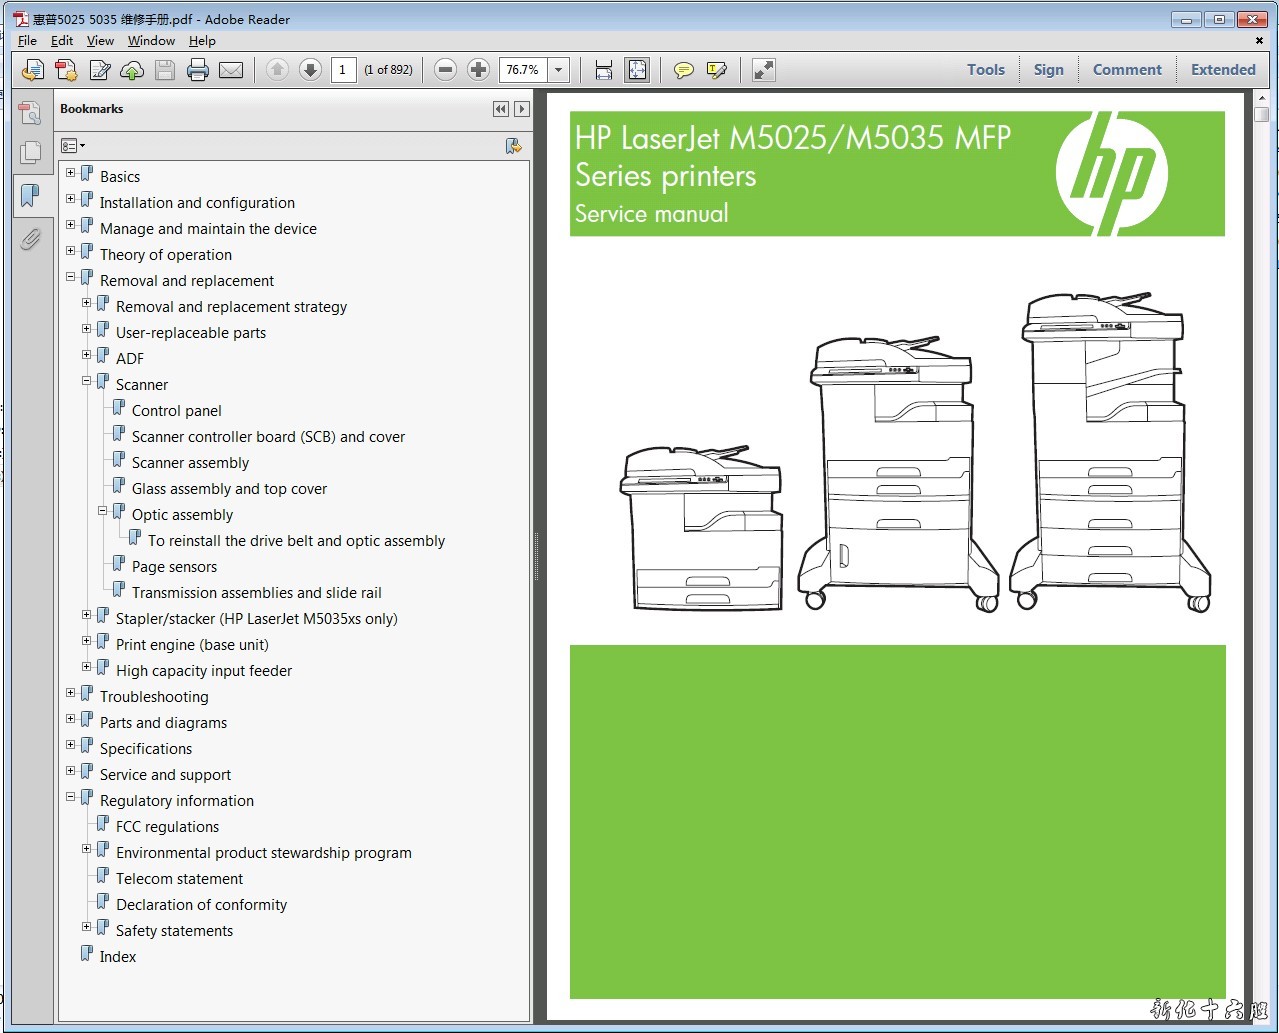Collapse the Scanner bookmark node

(87, 381)
